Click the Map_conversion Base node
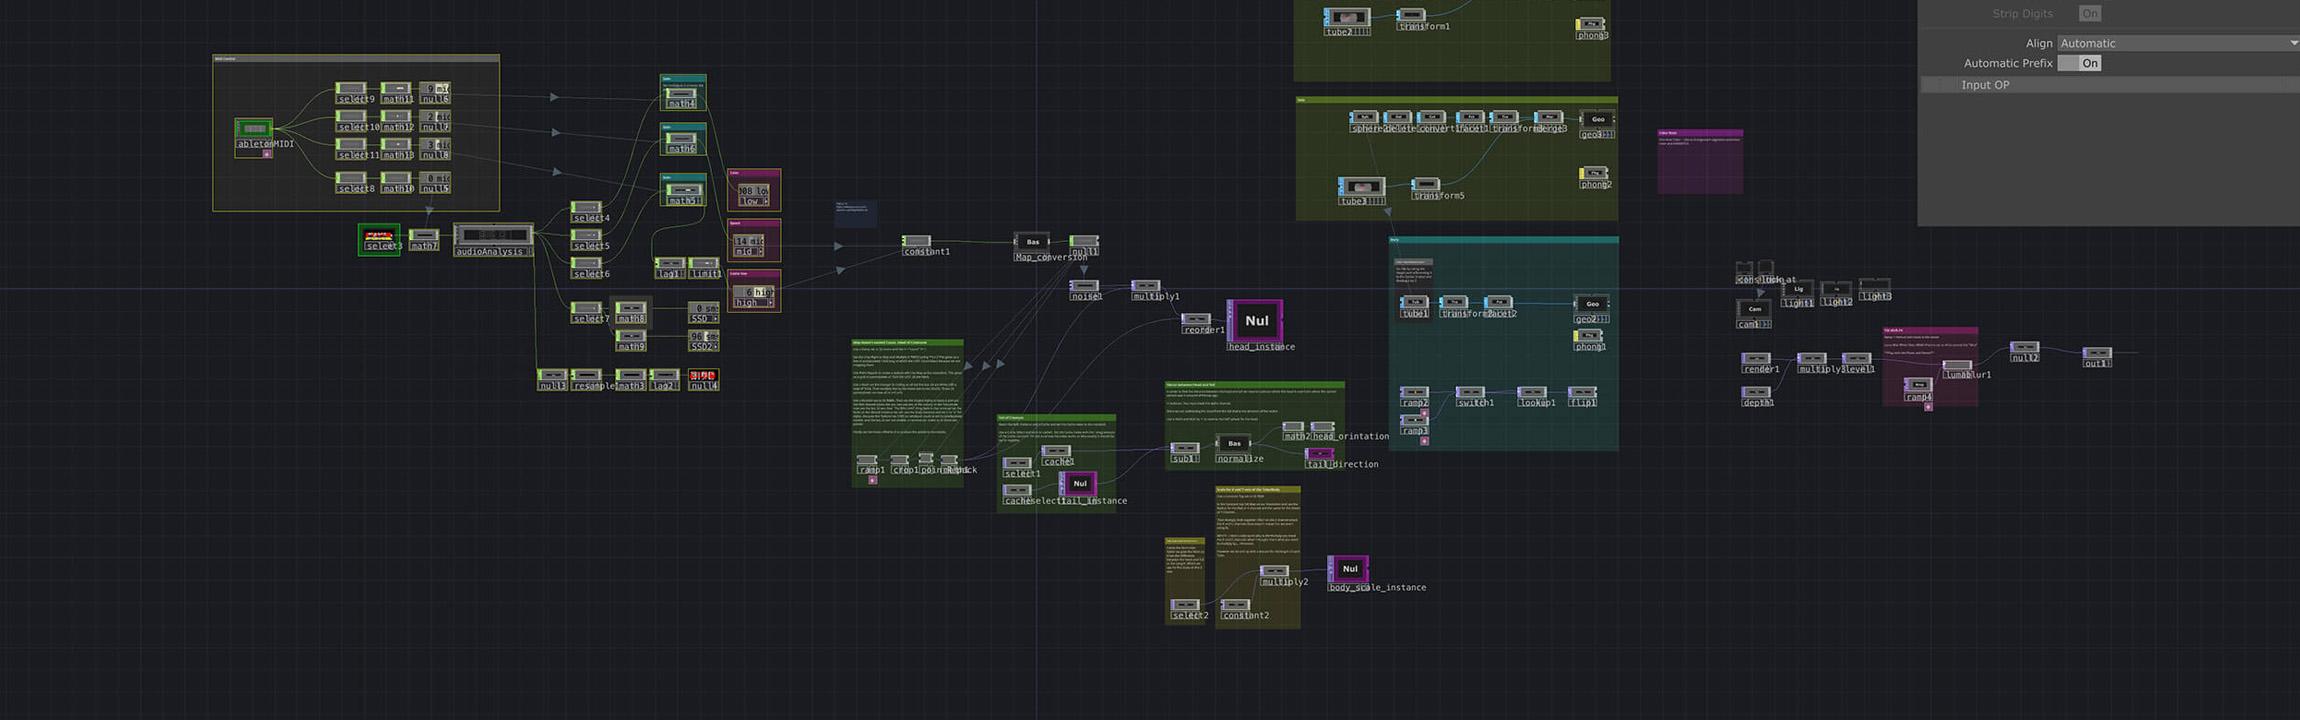Viewport: 2300px width, 720px height. [1032, 242]
